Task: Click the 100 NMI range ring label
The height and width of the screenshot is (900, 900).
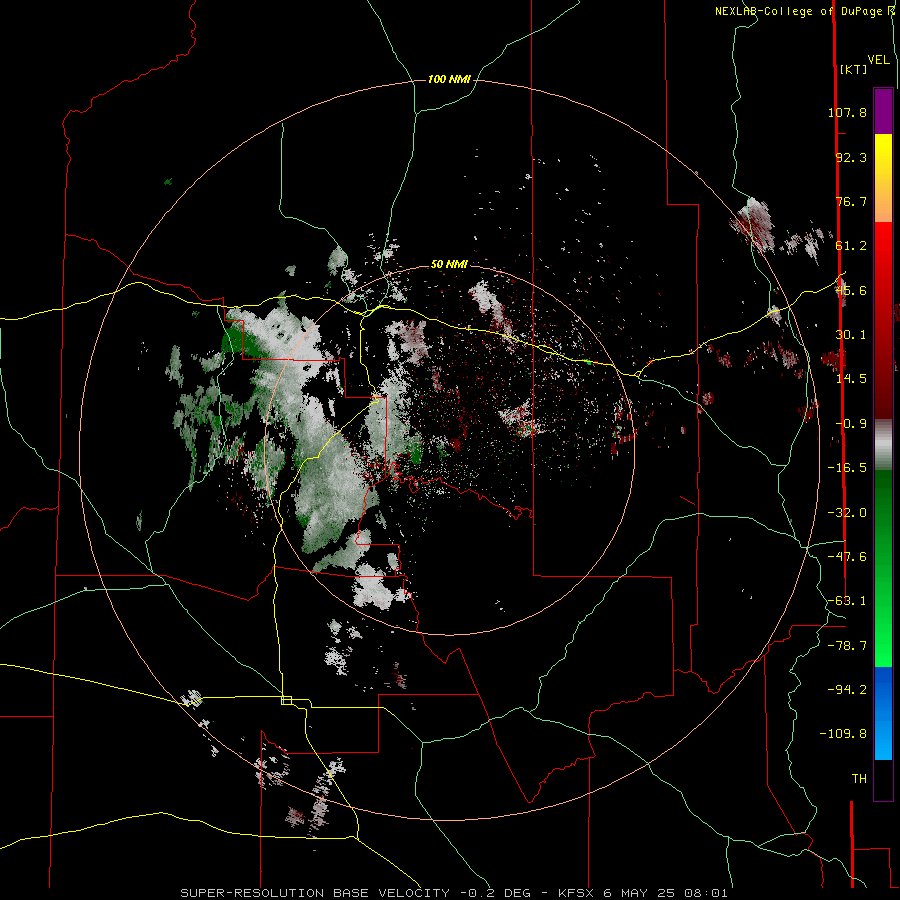Action: point(449,79)
